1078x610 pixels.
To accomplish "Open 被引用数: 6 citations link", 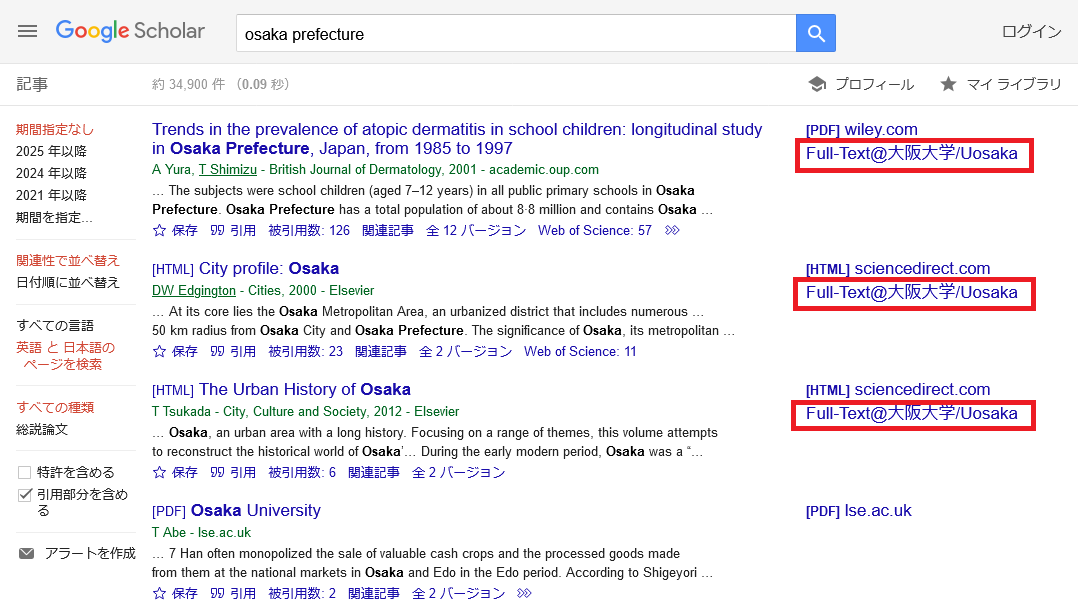I will pyautogui.click(x=302, y=472).
